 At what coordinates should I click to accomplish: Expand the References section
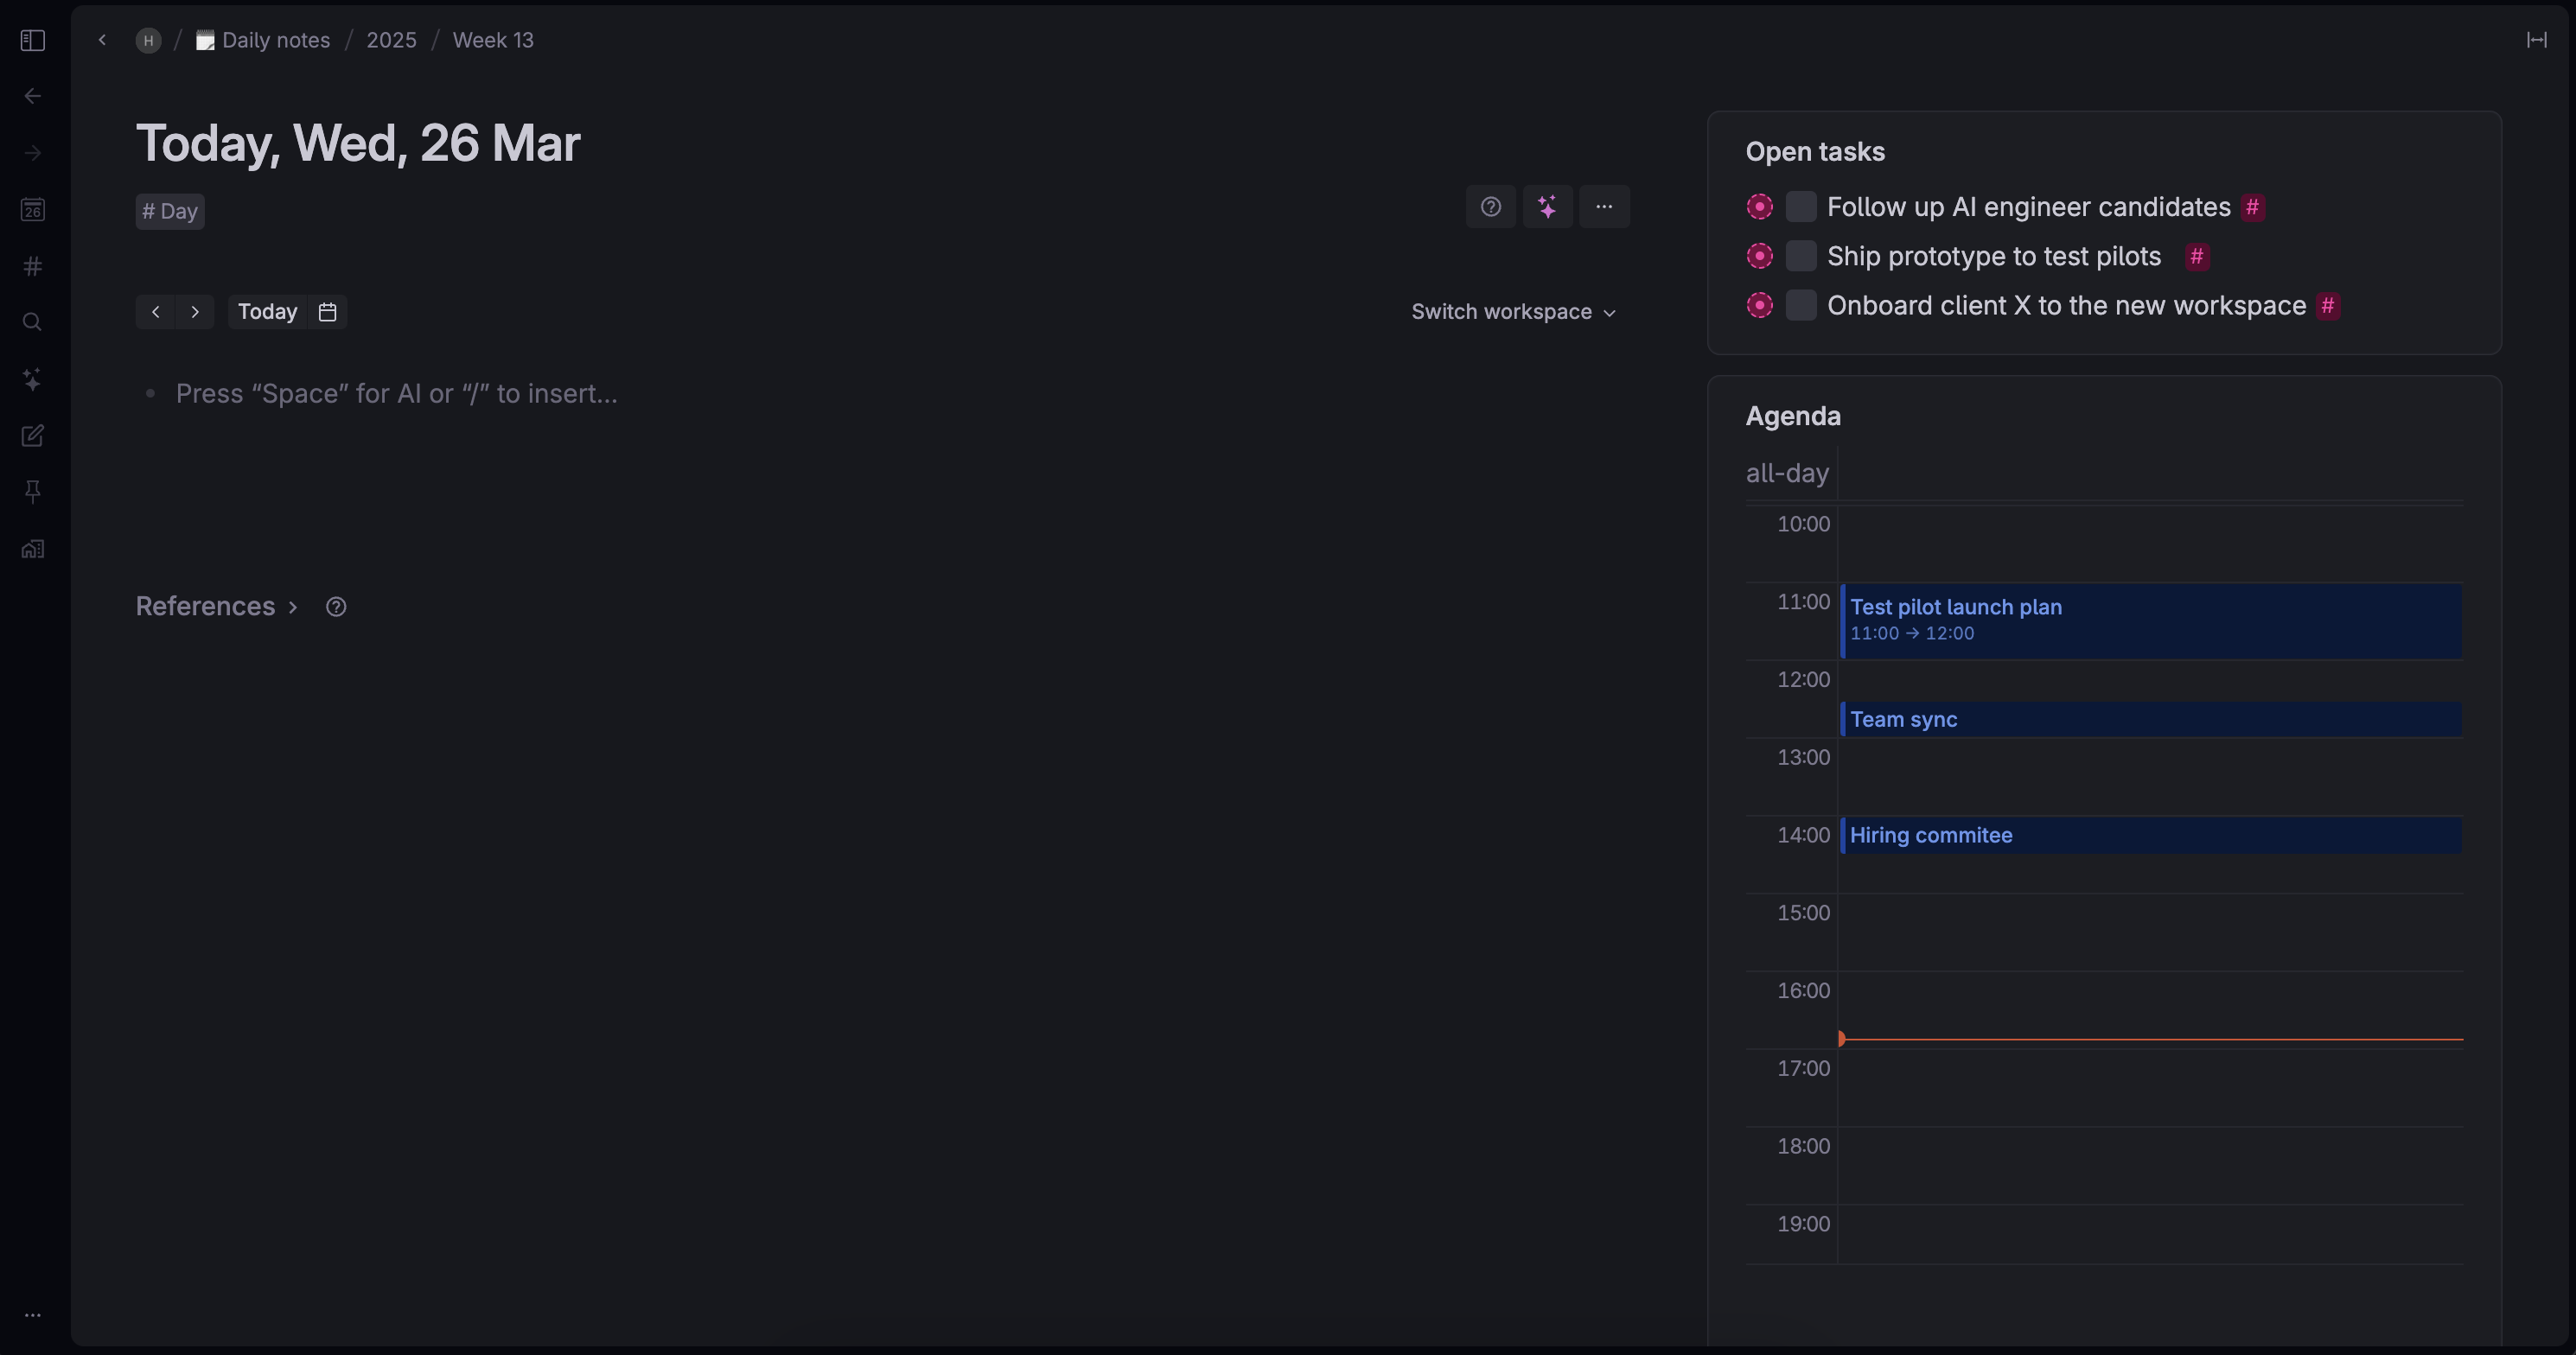point(293,607)
